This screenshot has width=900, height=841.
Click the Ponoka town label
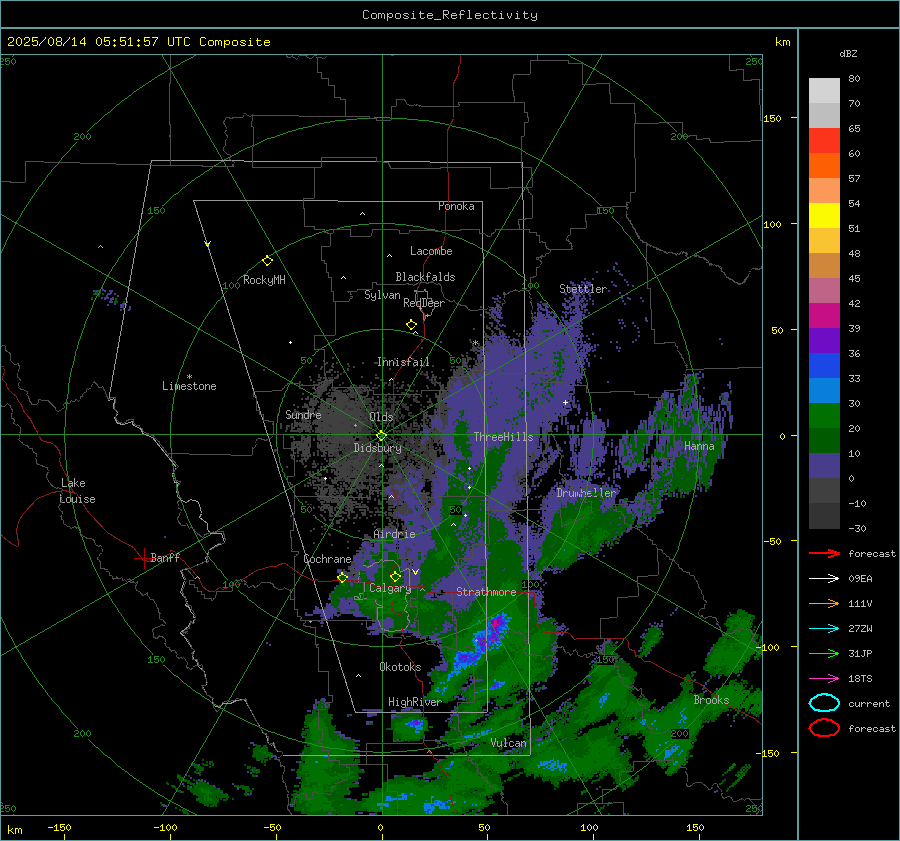coord(456,206)
